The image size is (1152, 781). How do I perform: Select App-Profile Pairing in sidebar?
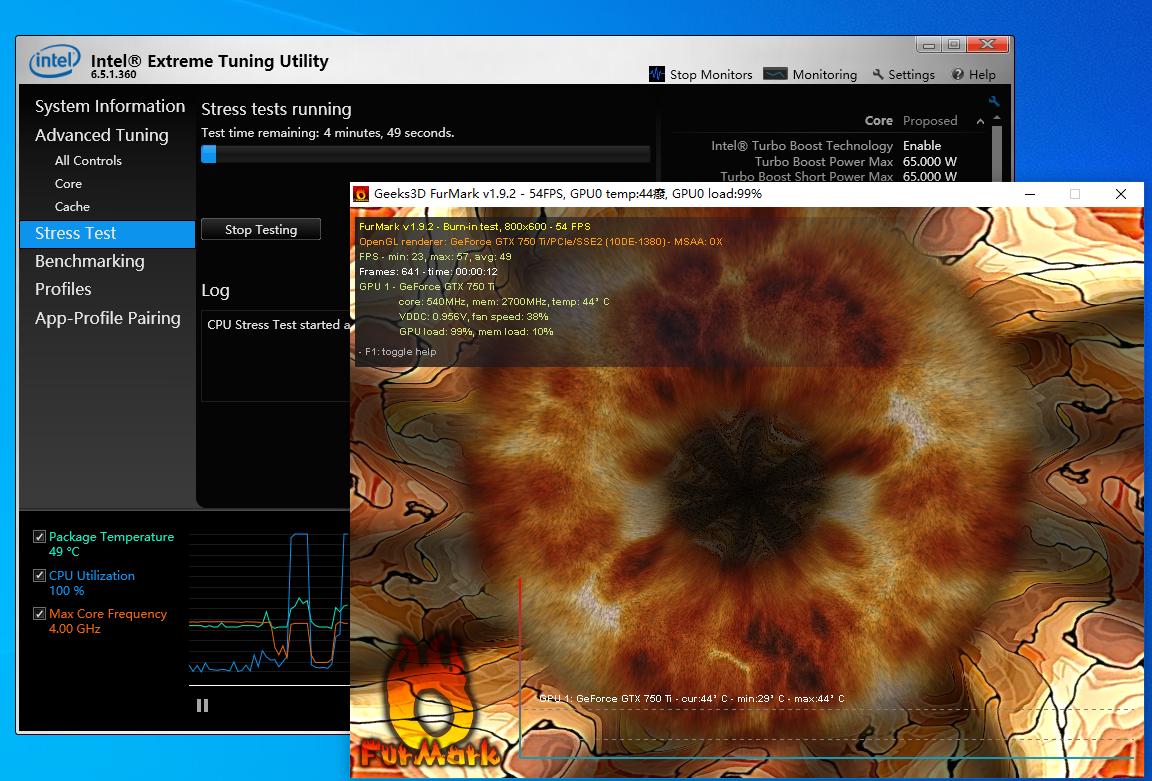107,318
